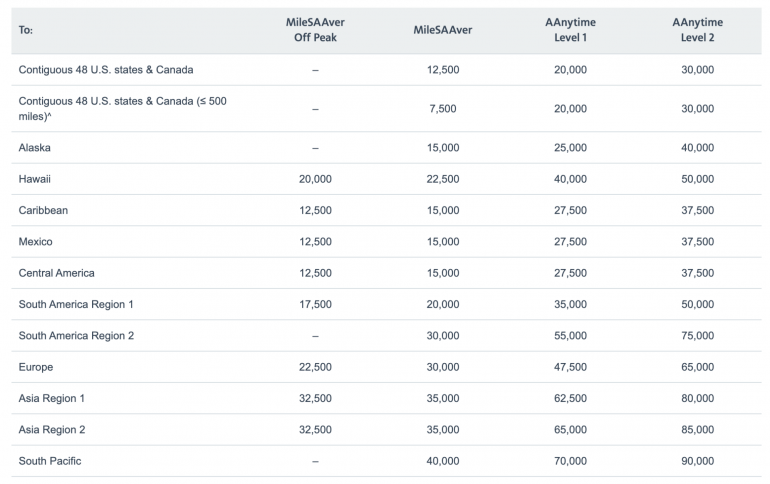This screenshot has width=770, height=484.
Task: Click the 7,500 MileSAAver value
Action: point(442,108)
